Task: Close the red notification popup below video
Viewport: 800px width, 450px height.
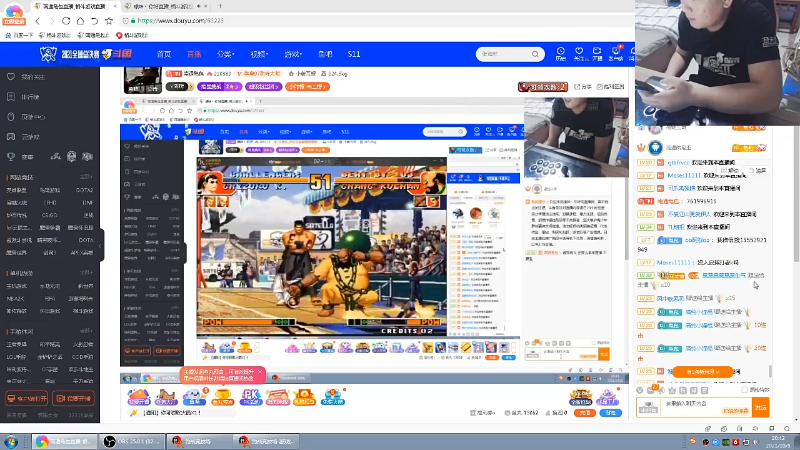Action: [260, 372]
